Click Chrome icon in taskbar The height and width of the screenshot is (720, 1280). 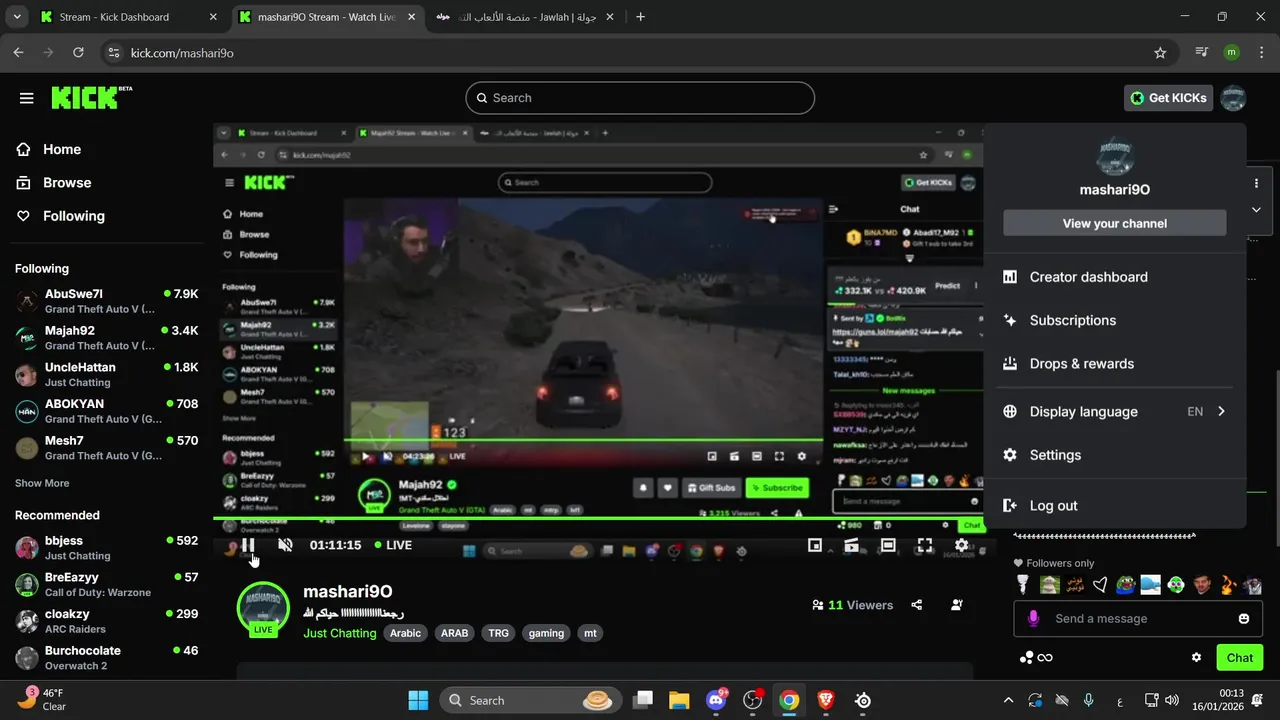click(x=789, y=700)
